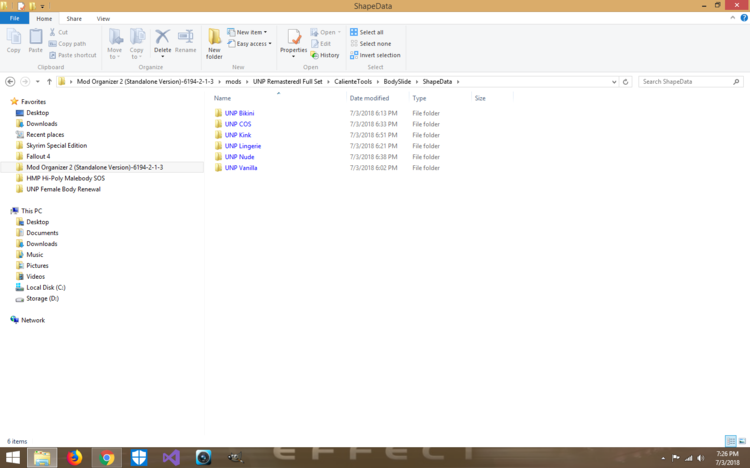750x468 pixels.
Task: Expand the Properties dropdown arrow
Action: click(294, 56)
